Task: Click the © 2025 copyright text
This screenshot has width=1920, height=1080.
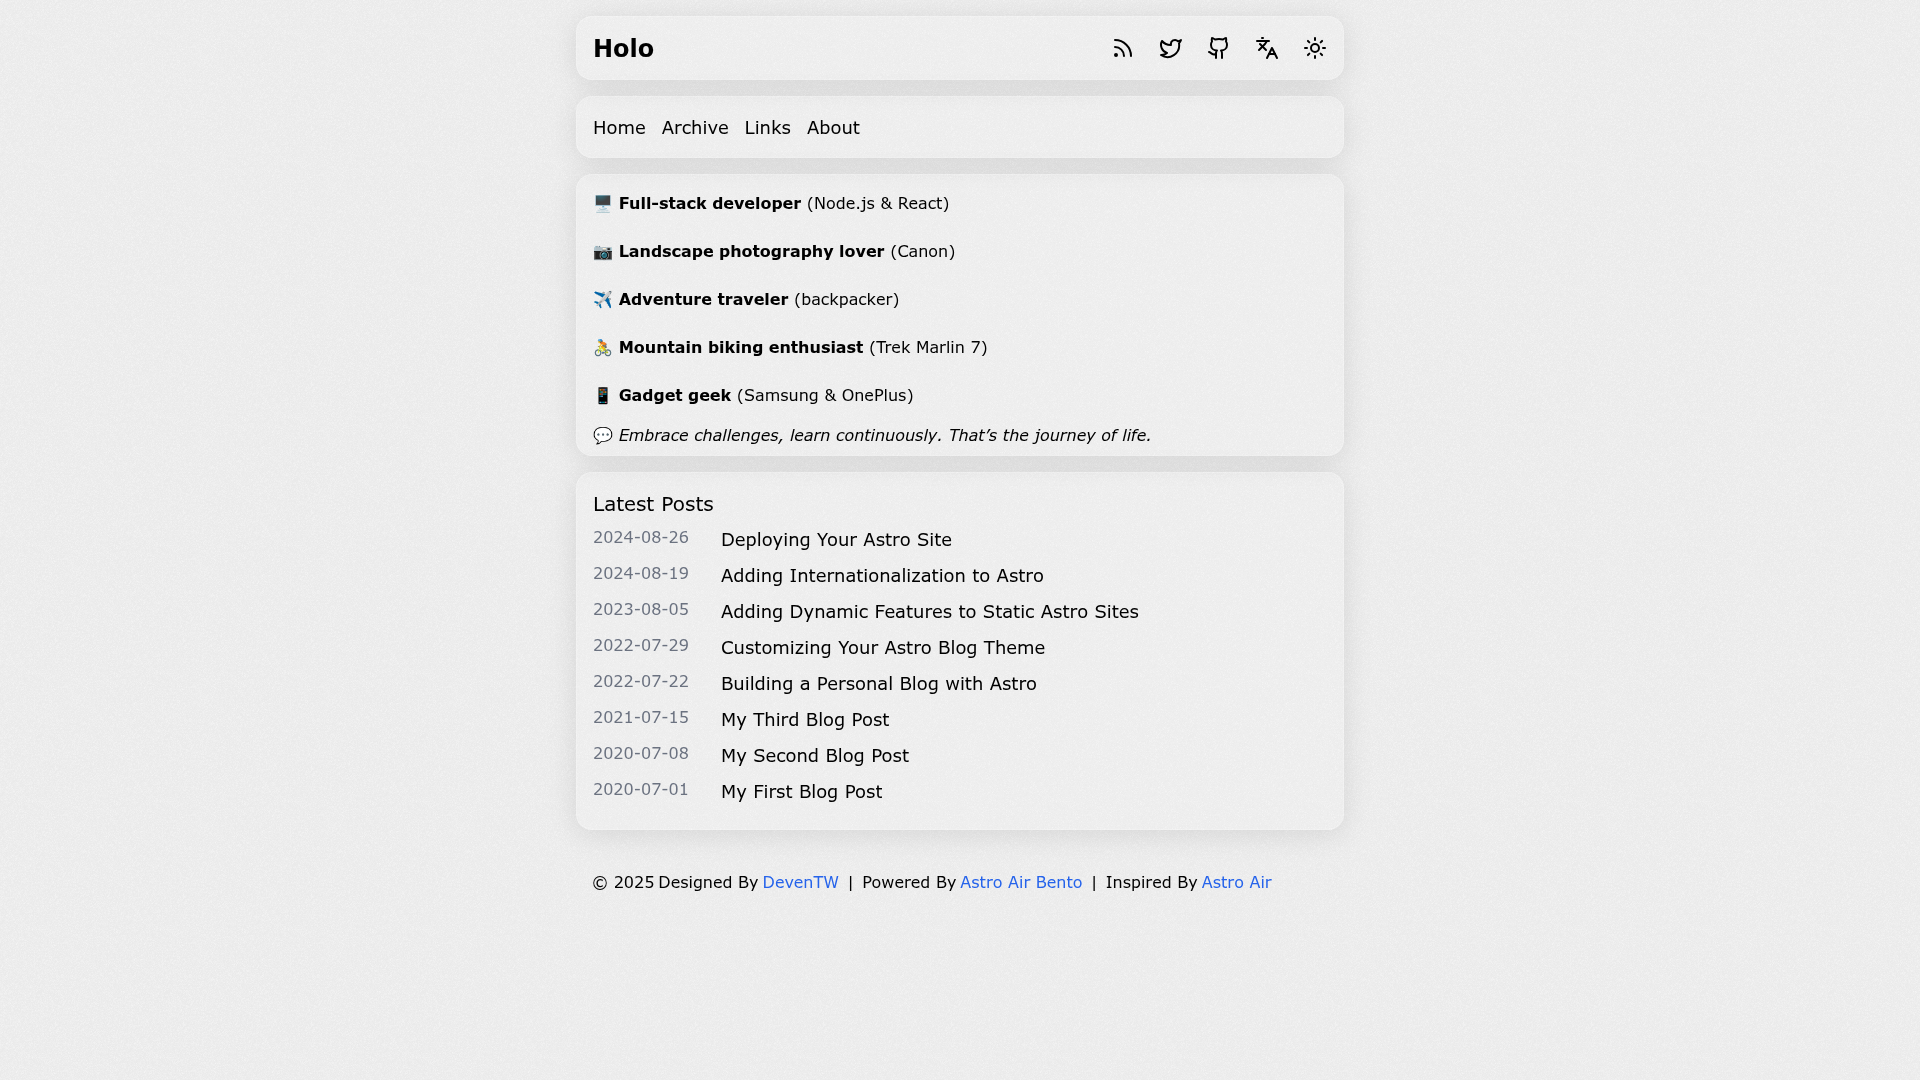Action: (x=623, y=882)
